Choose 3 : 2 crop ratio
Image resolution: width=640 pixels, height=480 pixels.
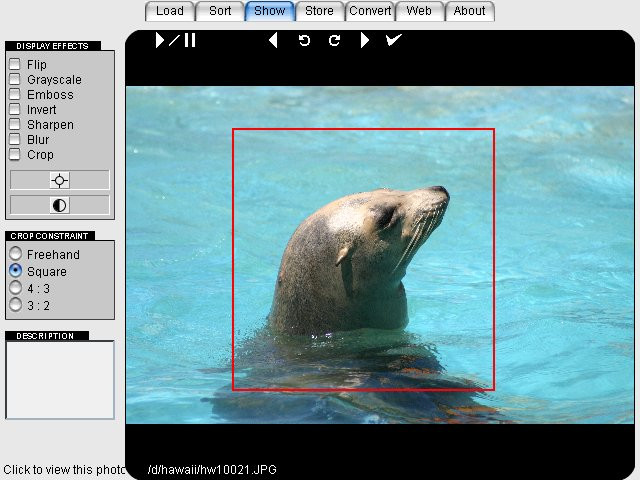coord(16,305)
